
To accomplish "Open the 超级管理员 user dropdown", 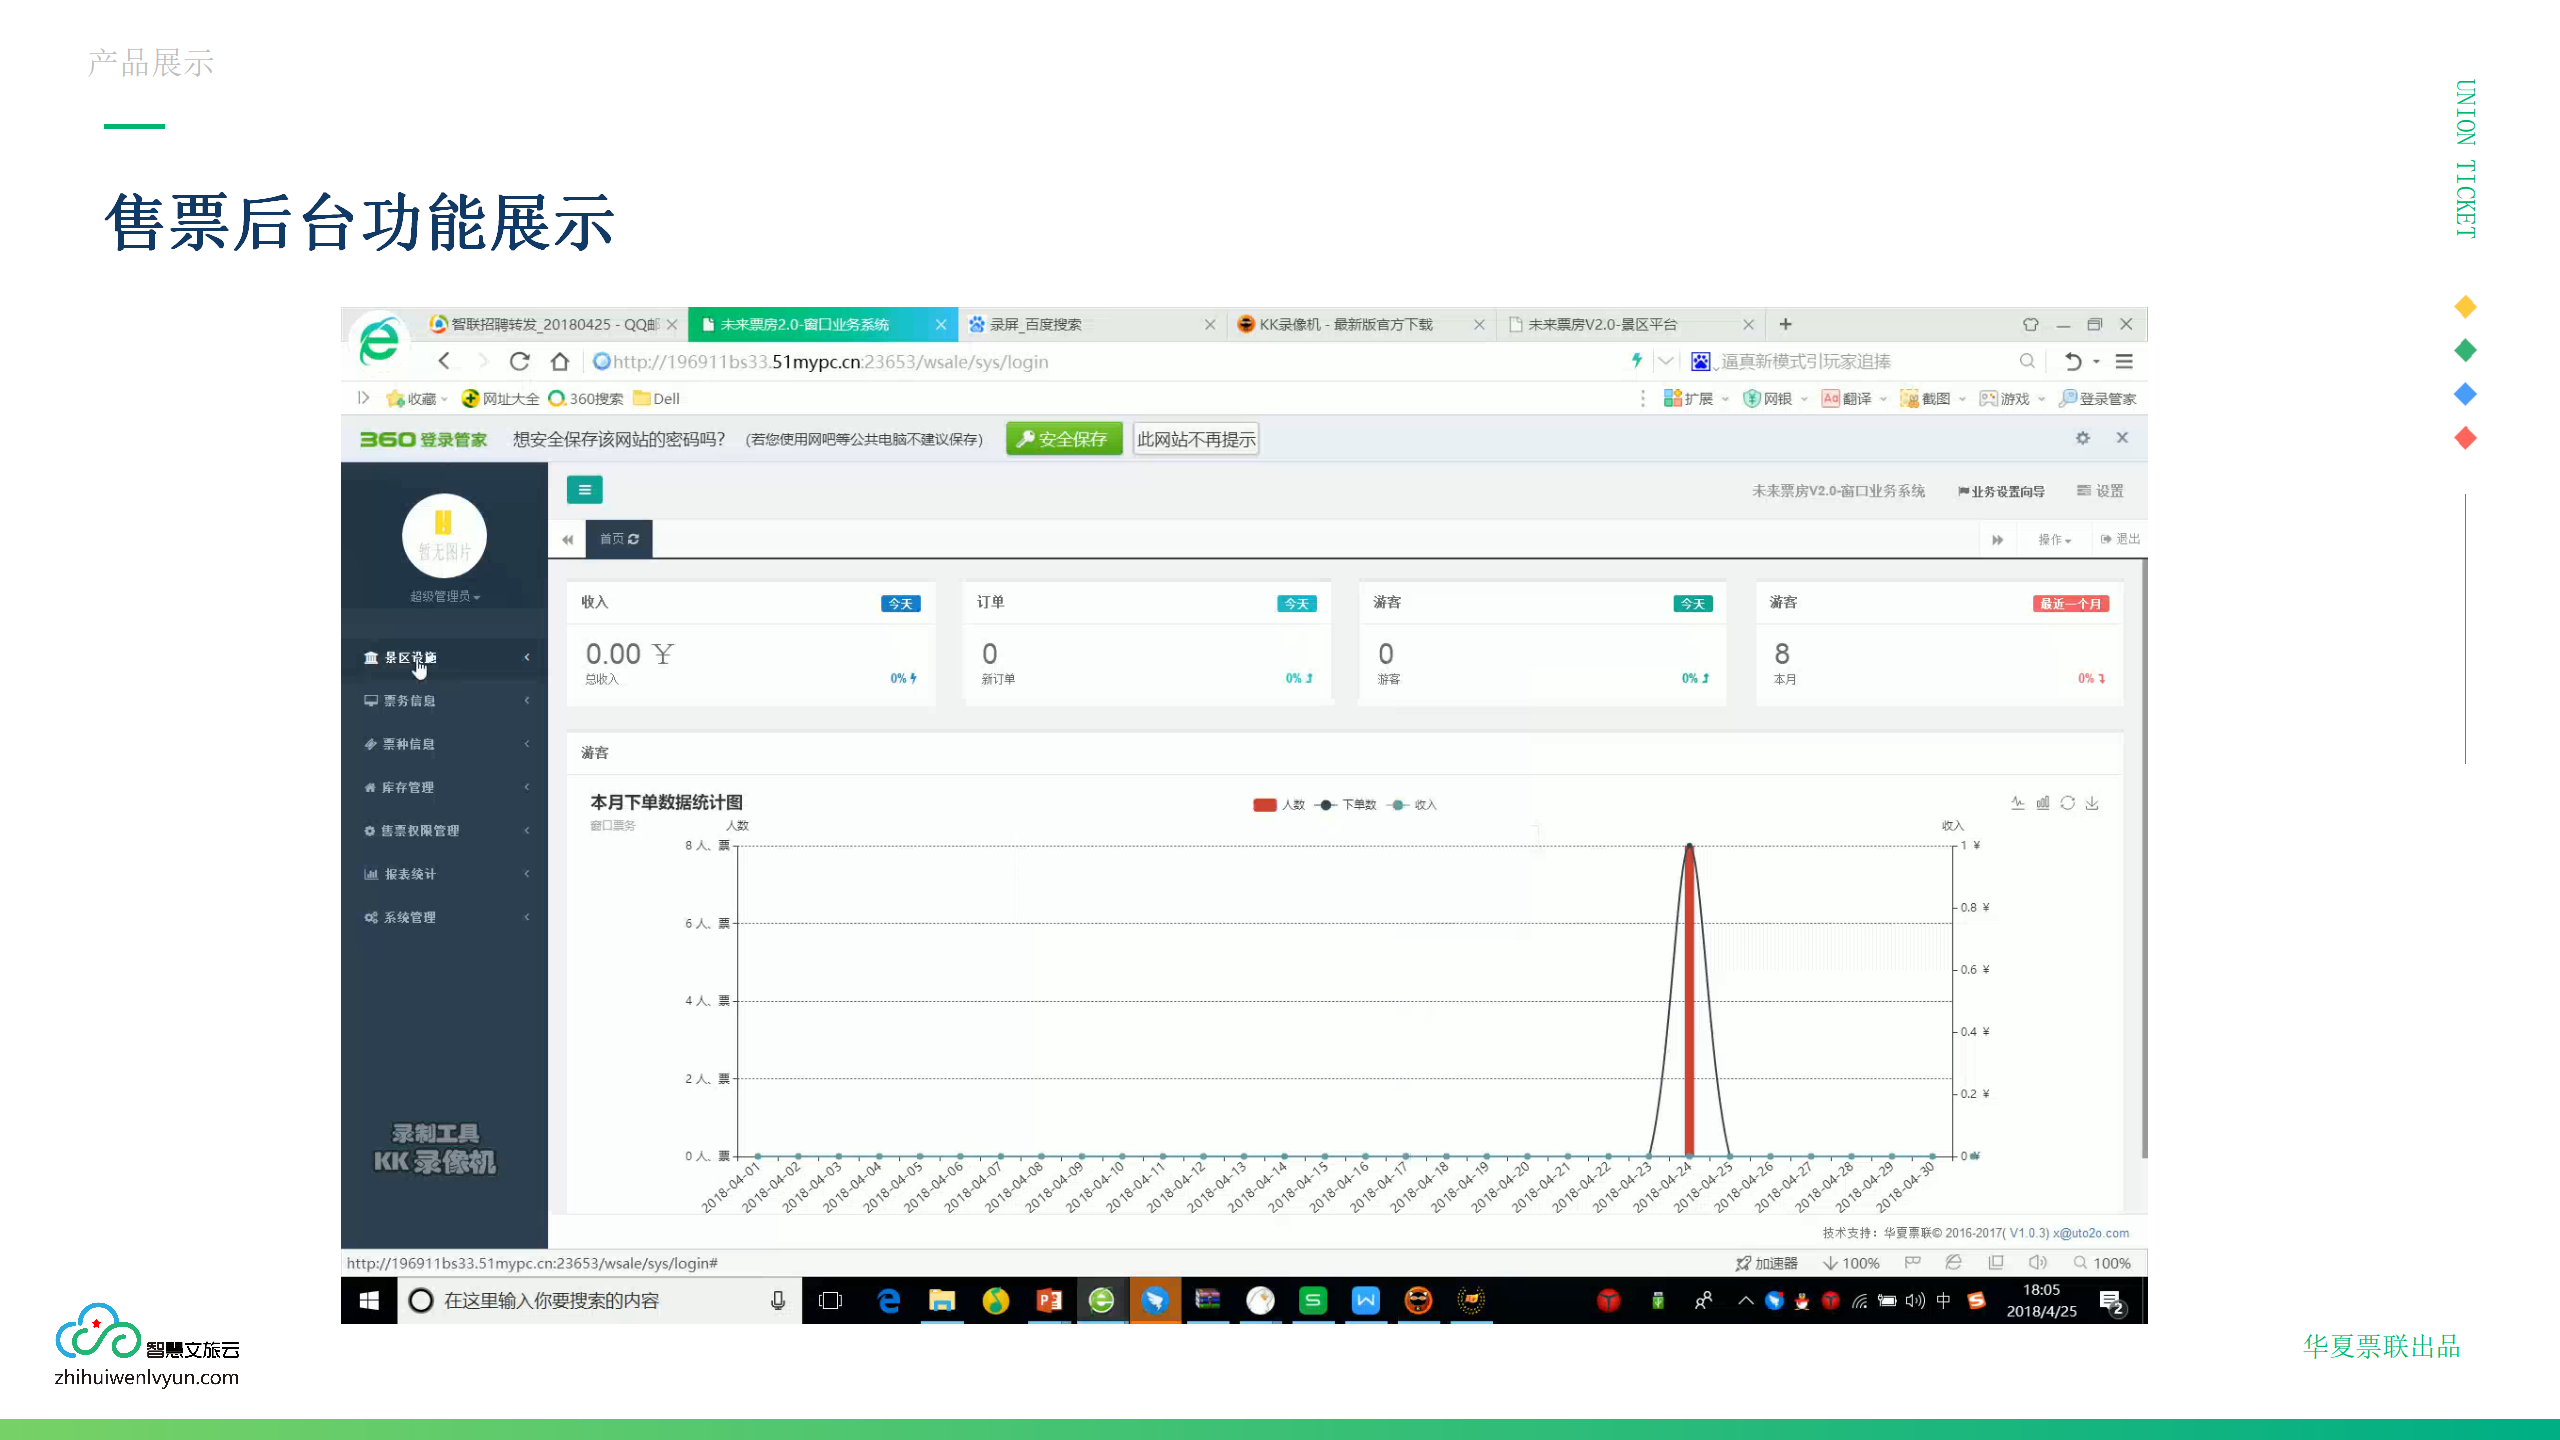I will pos(445,596).
